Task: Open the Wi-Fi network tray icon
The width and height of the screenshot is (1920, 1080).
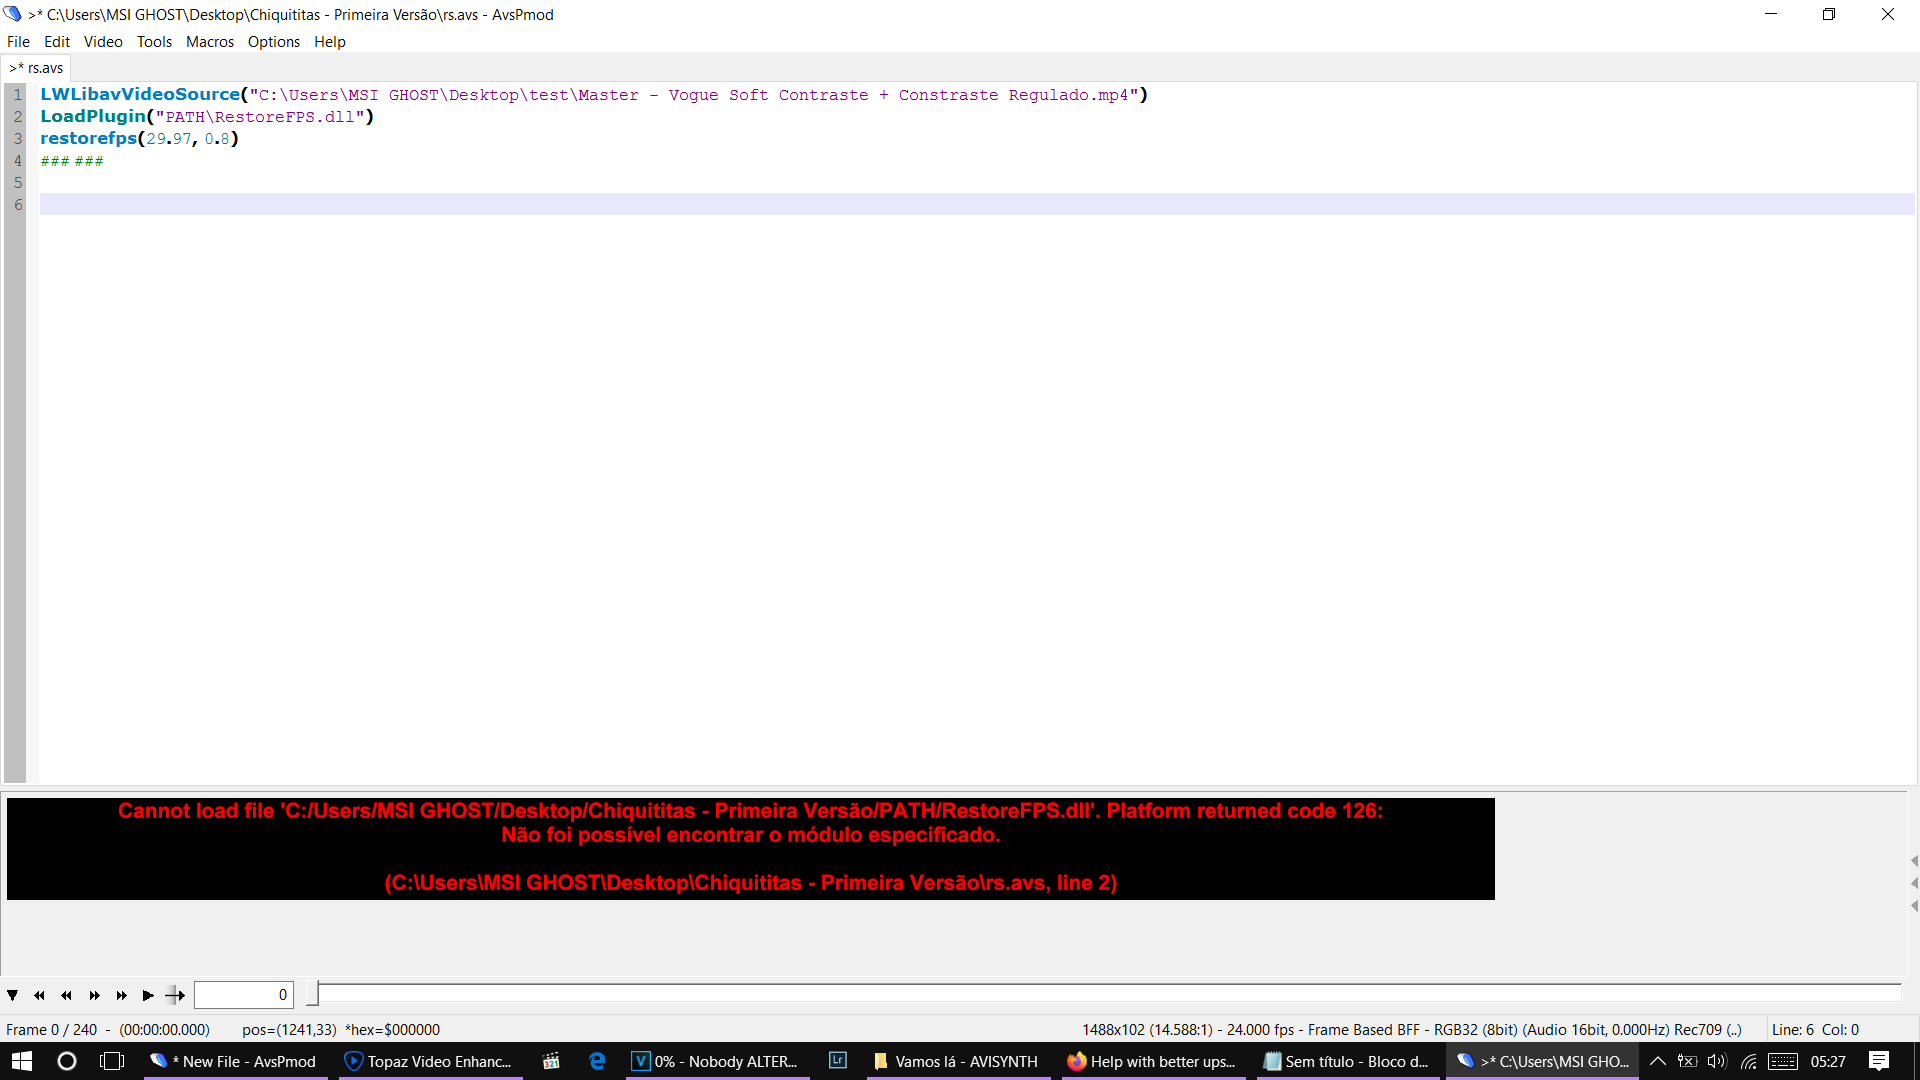Action: click(1748, 1061)
